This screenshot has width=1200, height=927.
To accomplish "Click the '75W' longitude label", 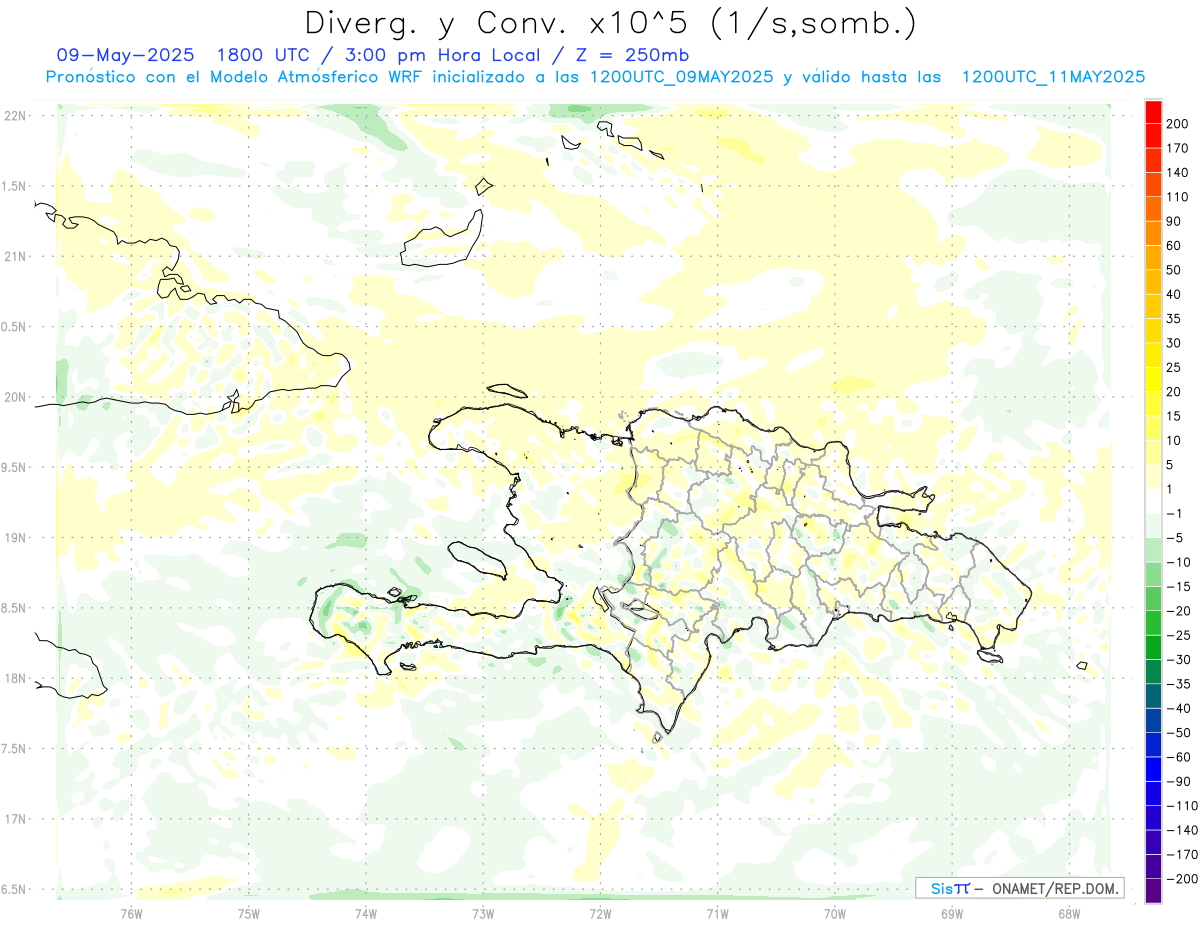I will (249, 913).
